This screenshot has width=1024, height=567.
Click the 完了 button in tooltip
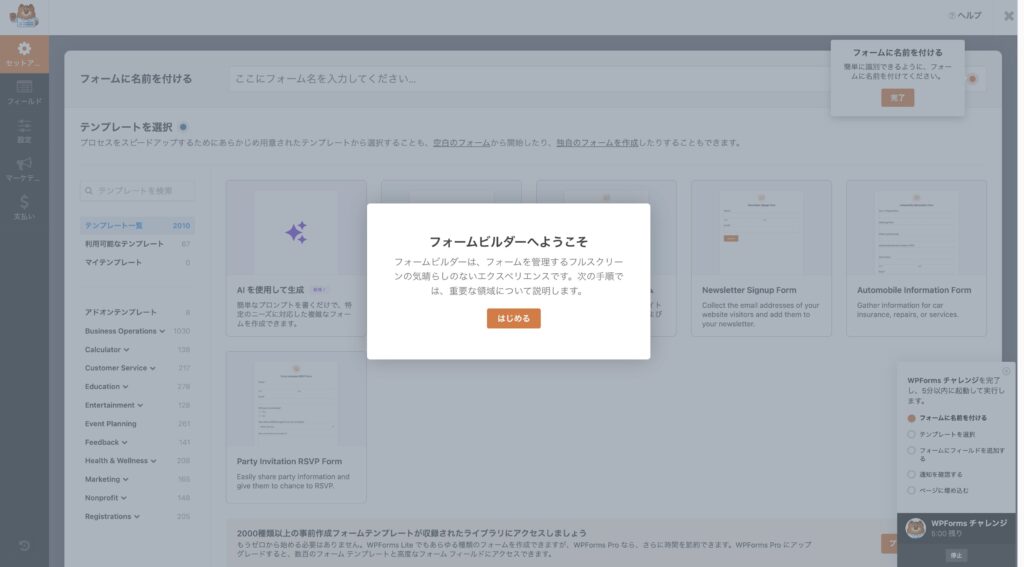click(x=897, y=98)
